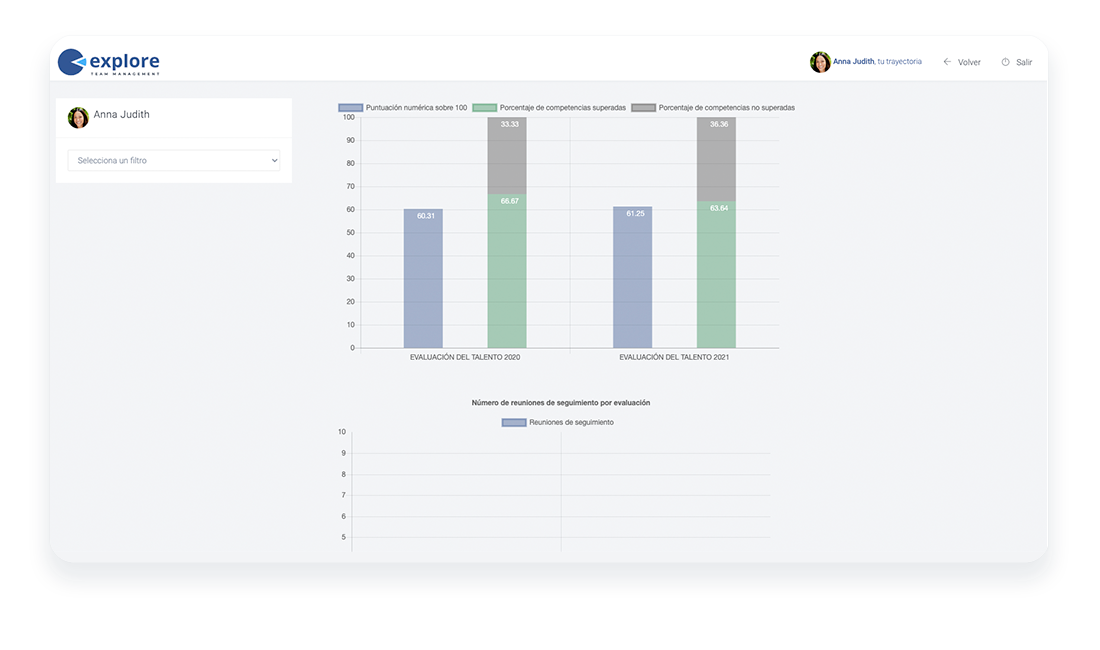Click the blue 61.25 score bar for 2021
This screenshot has width=1100, height=650.
click(x=633, y=277)
